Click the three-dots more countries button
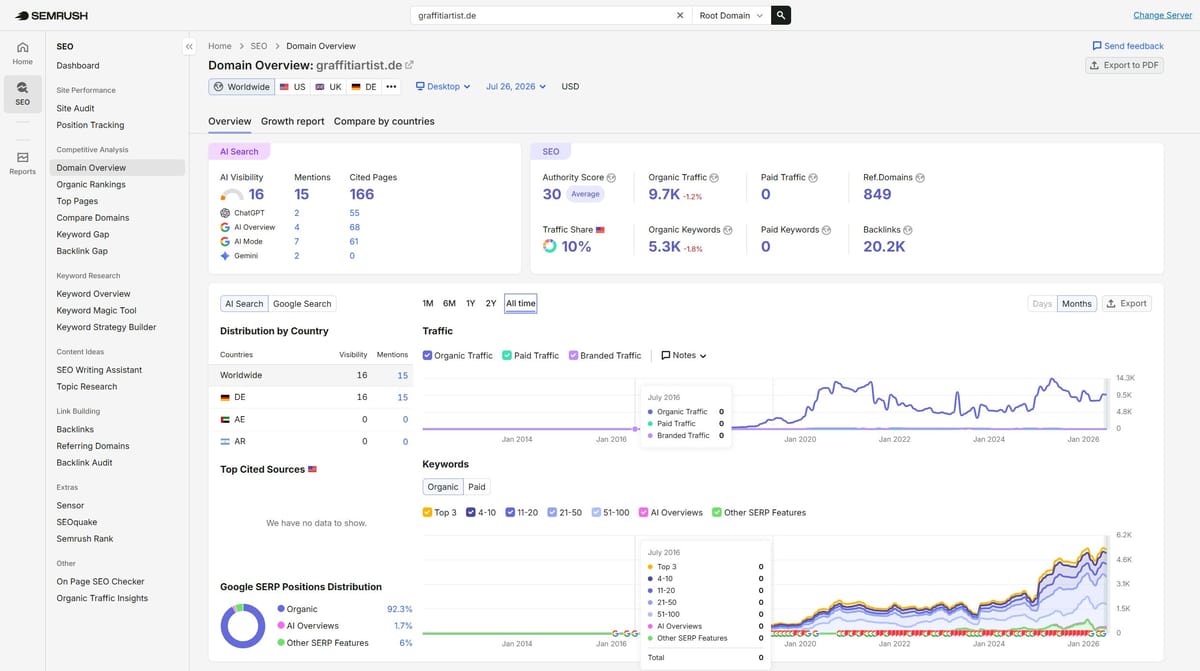 pos(391,87)
